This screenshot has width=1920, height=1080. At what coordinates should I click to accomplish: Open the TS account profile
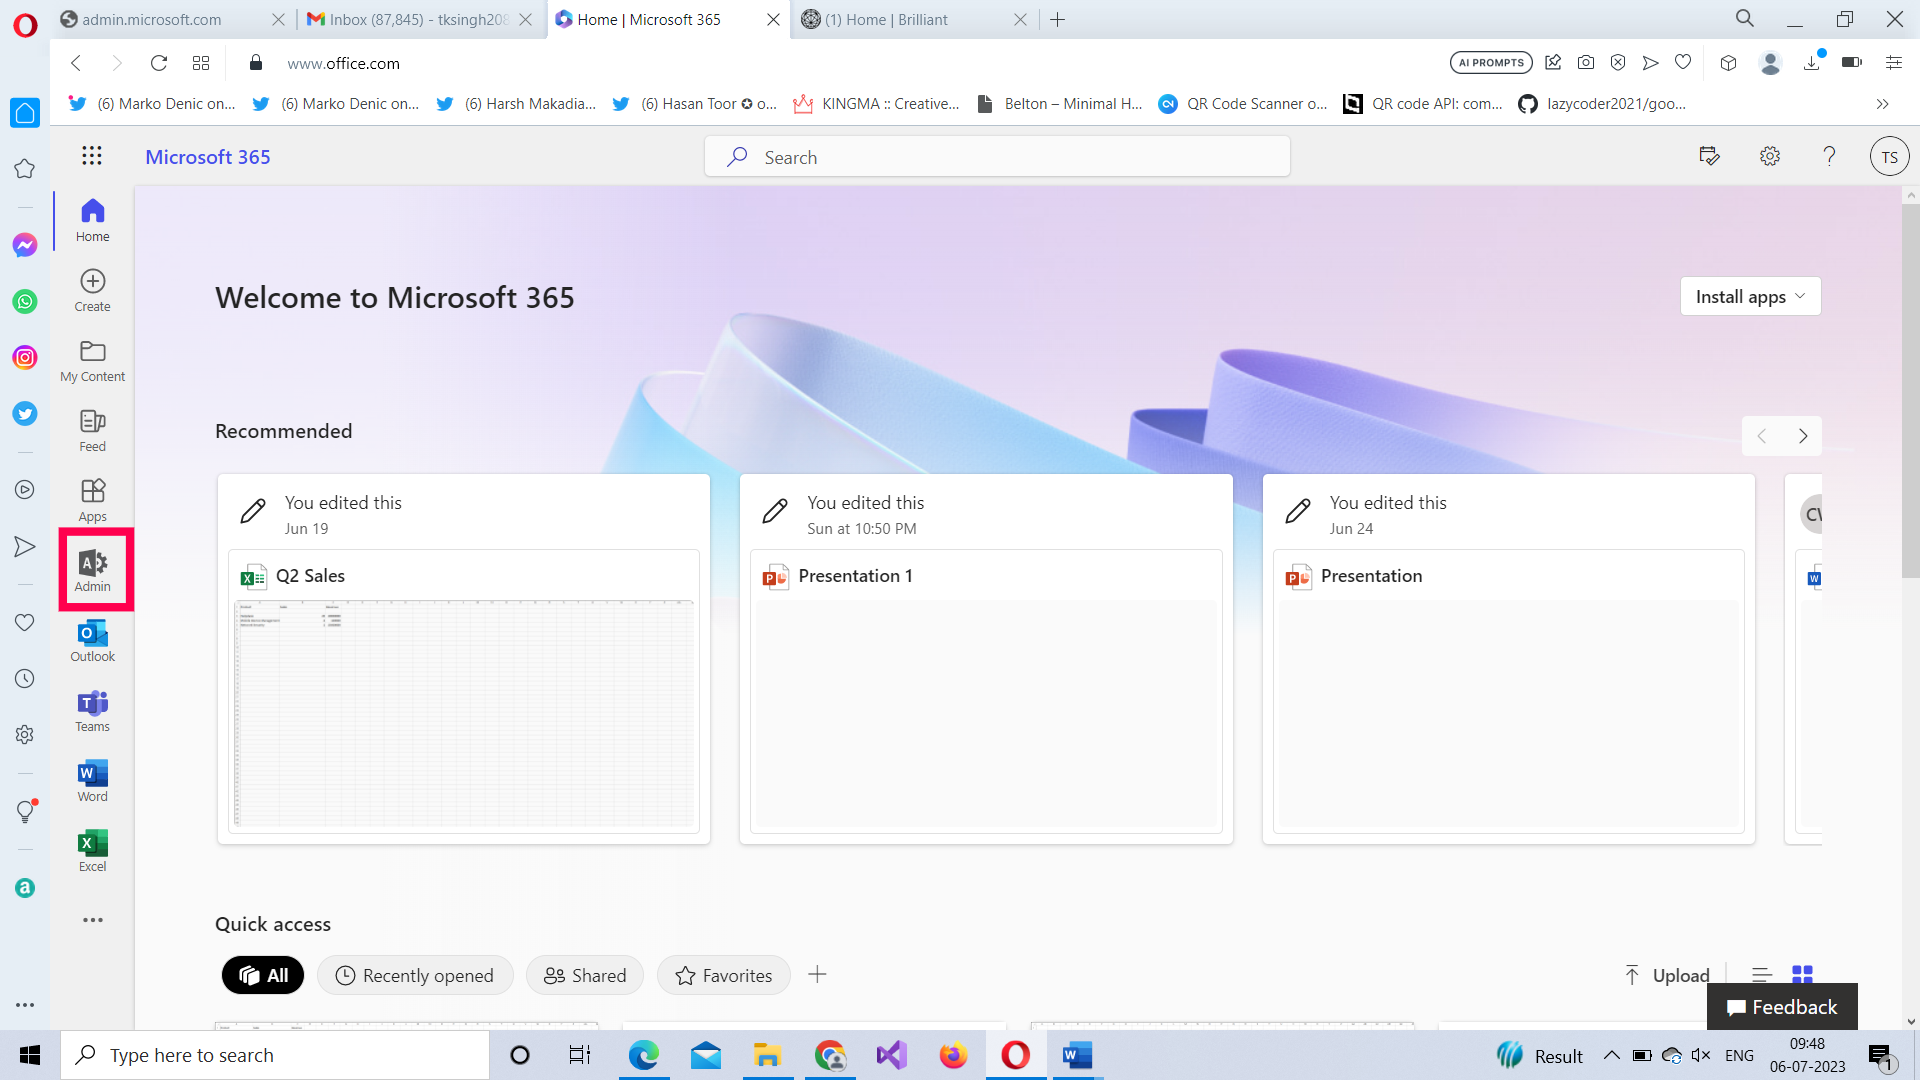click(x=1889, y=157)
